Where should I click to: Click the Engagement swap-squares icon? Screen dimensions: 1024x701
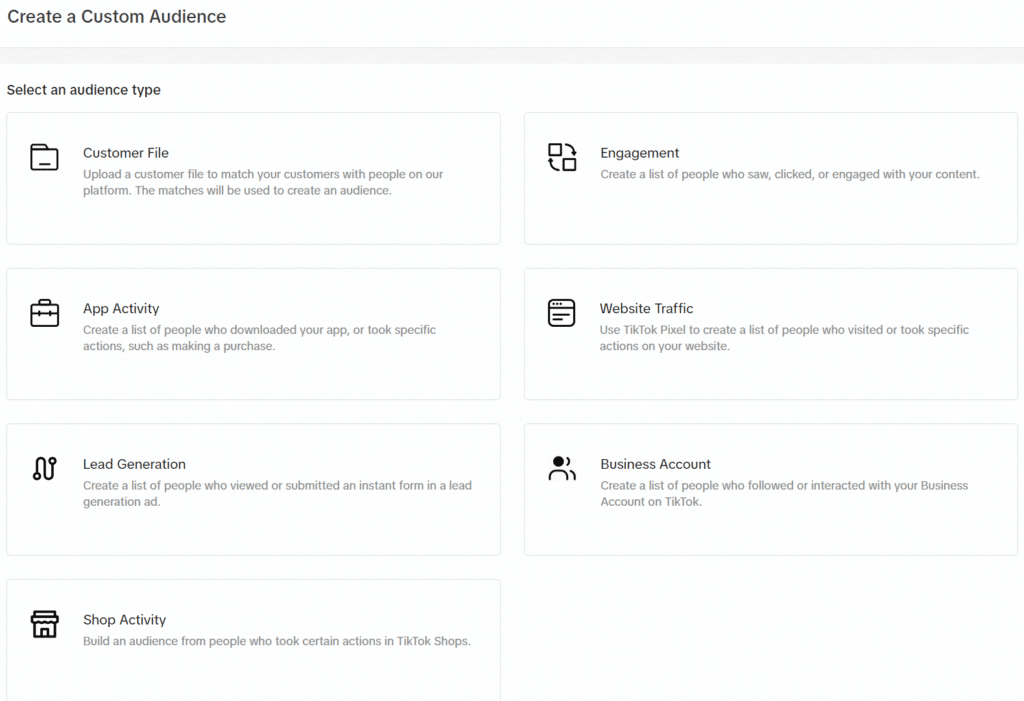tap(562, 157)
